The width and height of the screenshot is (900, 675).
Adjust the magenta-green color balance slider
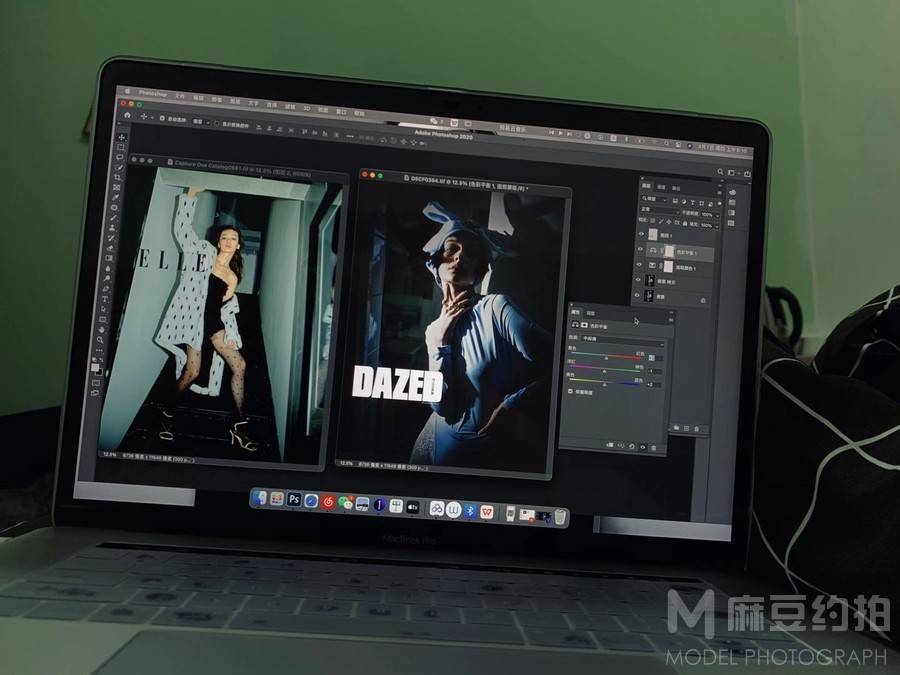pos(604,369)
